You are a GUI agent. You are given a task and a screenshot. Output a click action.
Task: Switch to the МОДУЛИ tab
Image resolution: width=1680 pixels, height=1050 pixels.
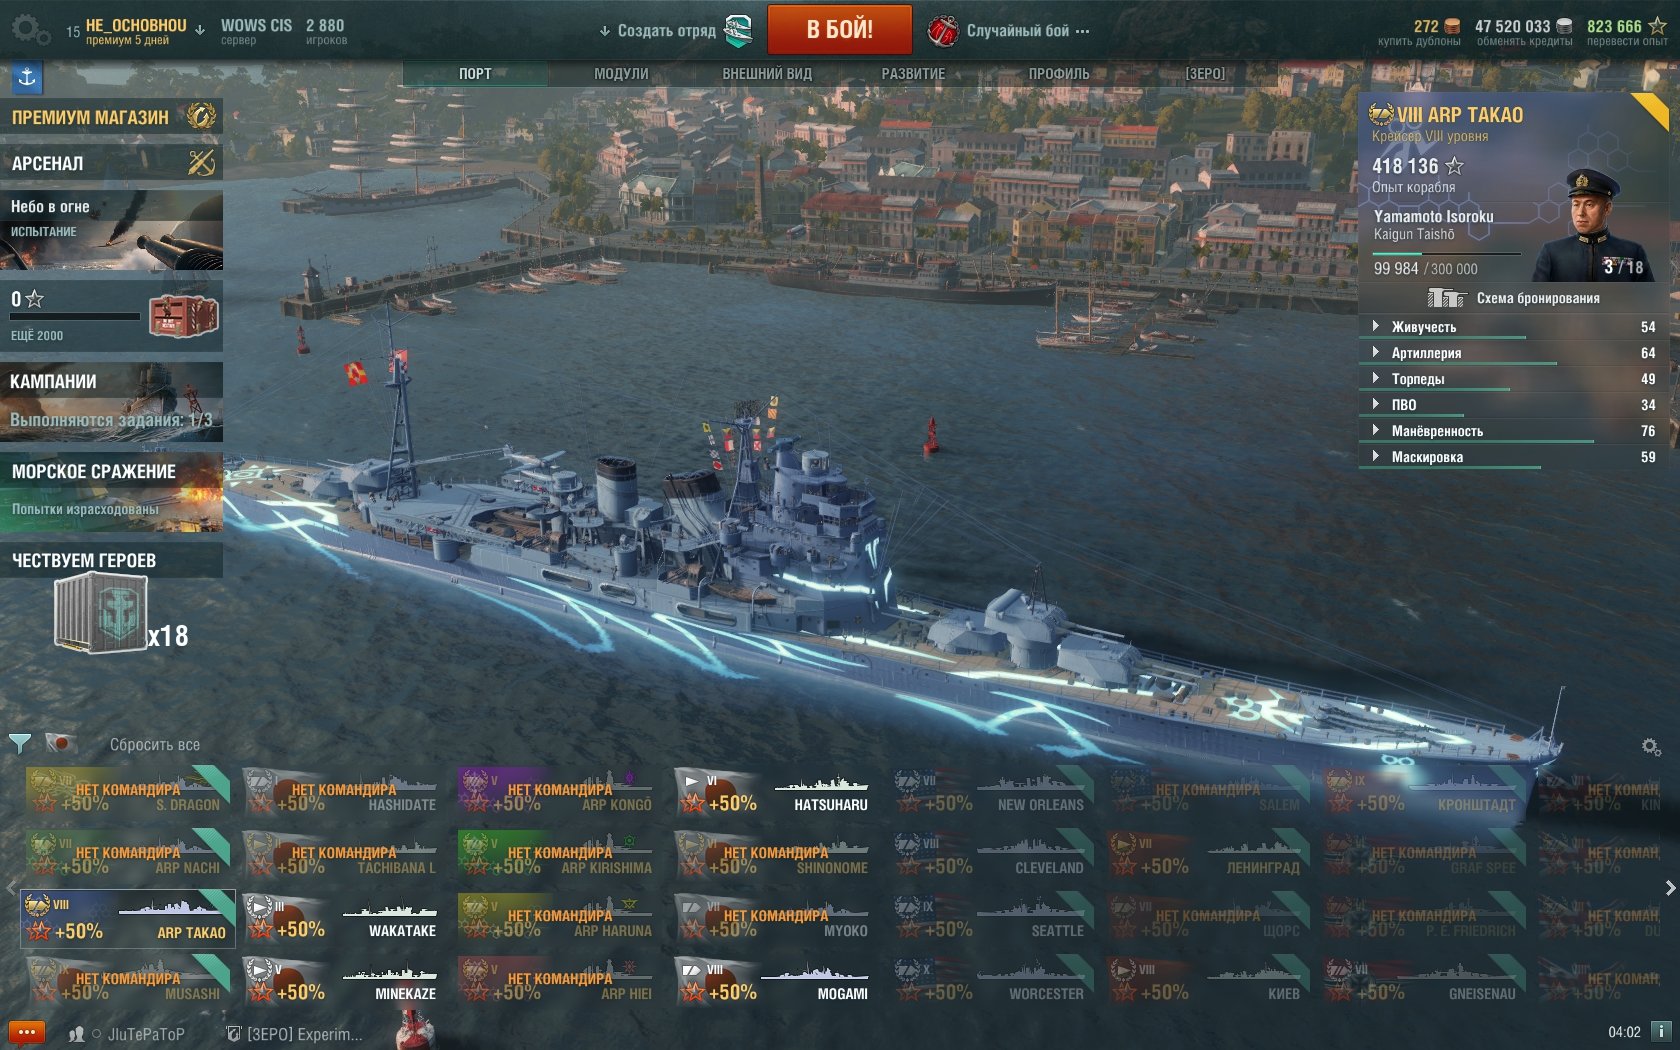tap(621, 74)
